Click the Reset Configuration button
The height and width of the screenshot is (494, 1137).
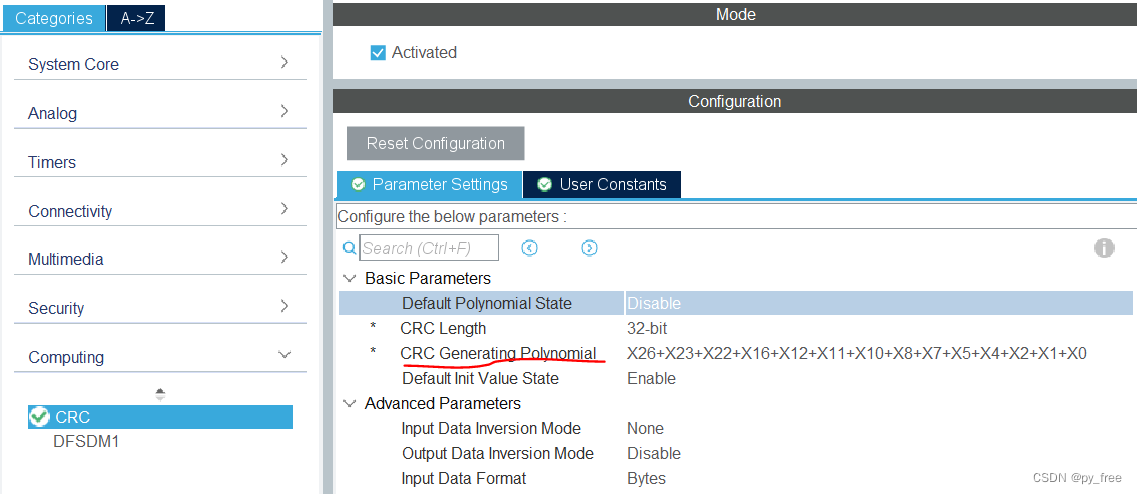[x=435, y=143]
